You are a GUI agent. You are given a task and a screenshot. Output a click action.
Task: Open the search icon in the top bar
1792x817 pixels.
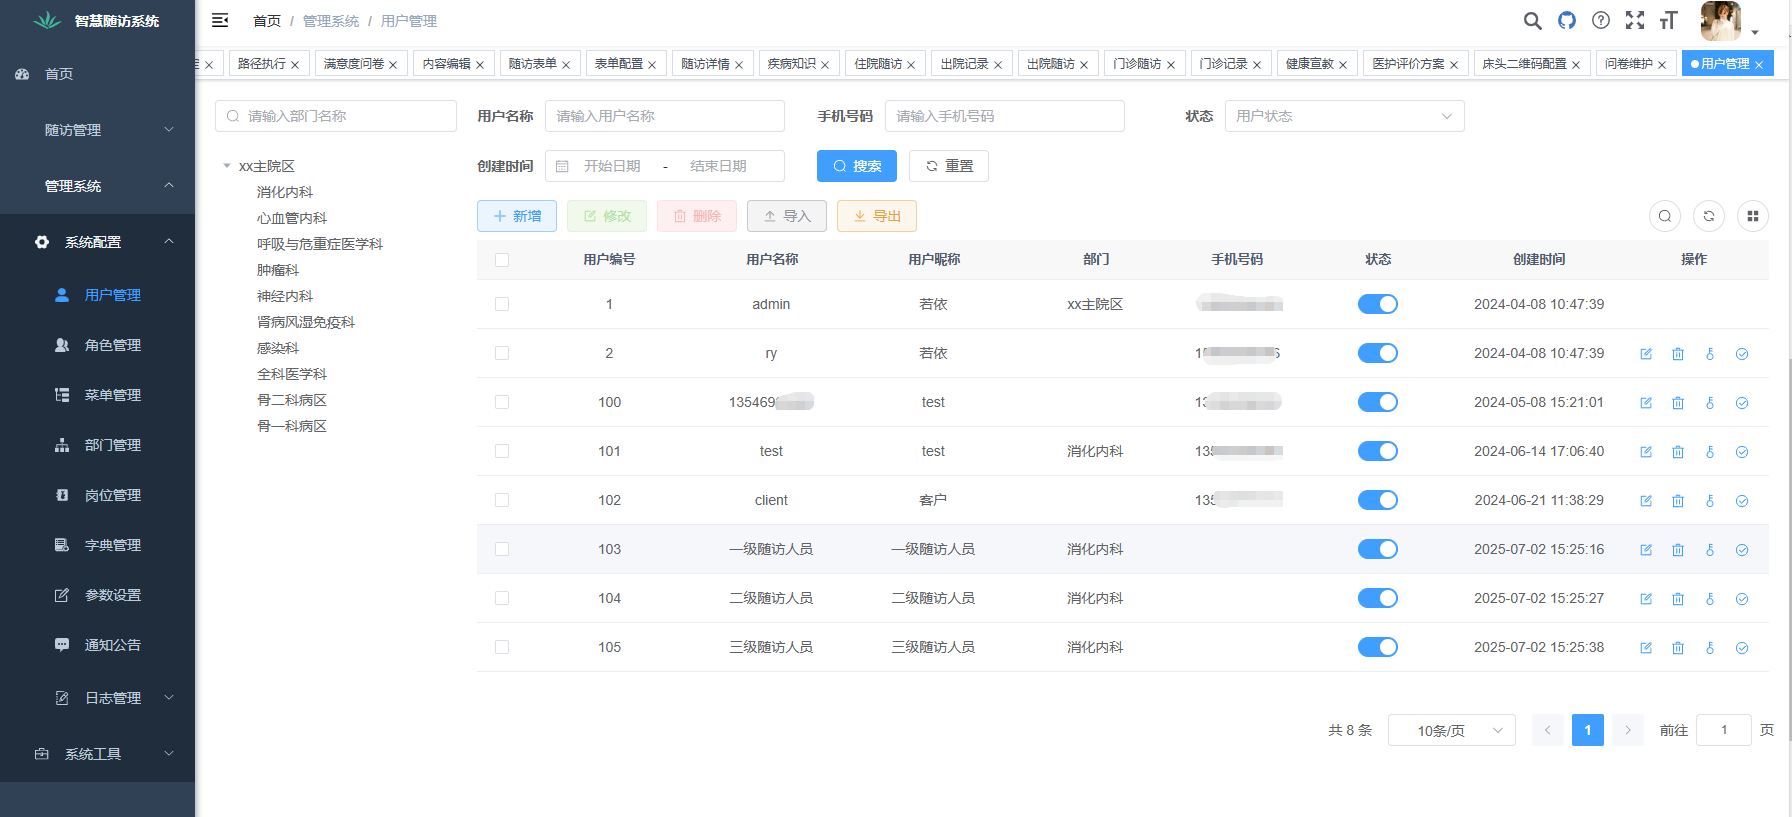[x=1532, y=20]
